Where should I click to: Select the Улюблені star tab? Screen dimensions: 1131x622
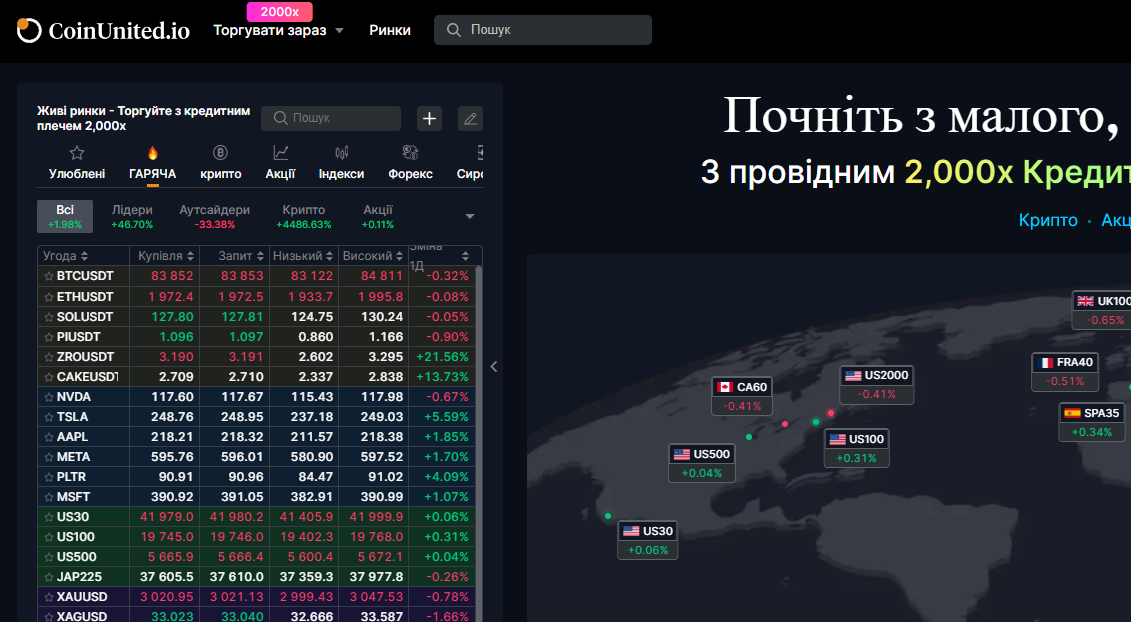tap(77, 163)
